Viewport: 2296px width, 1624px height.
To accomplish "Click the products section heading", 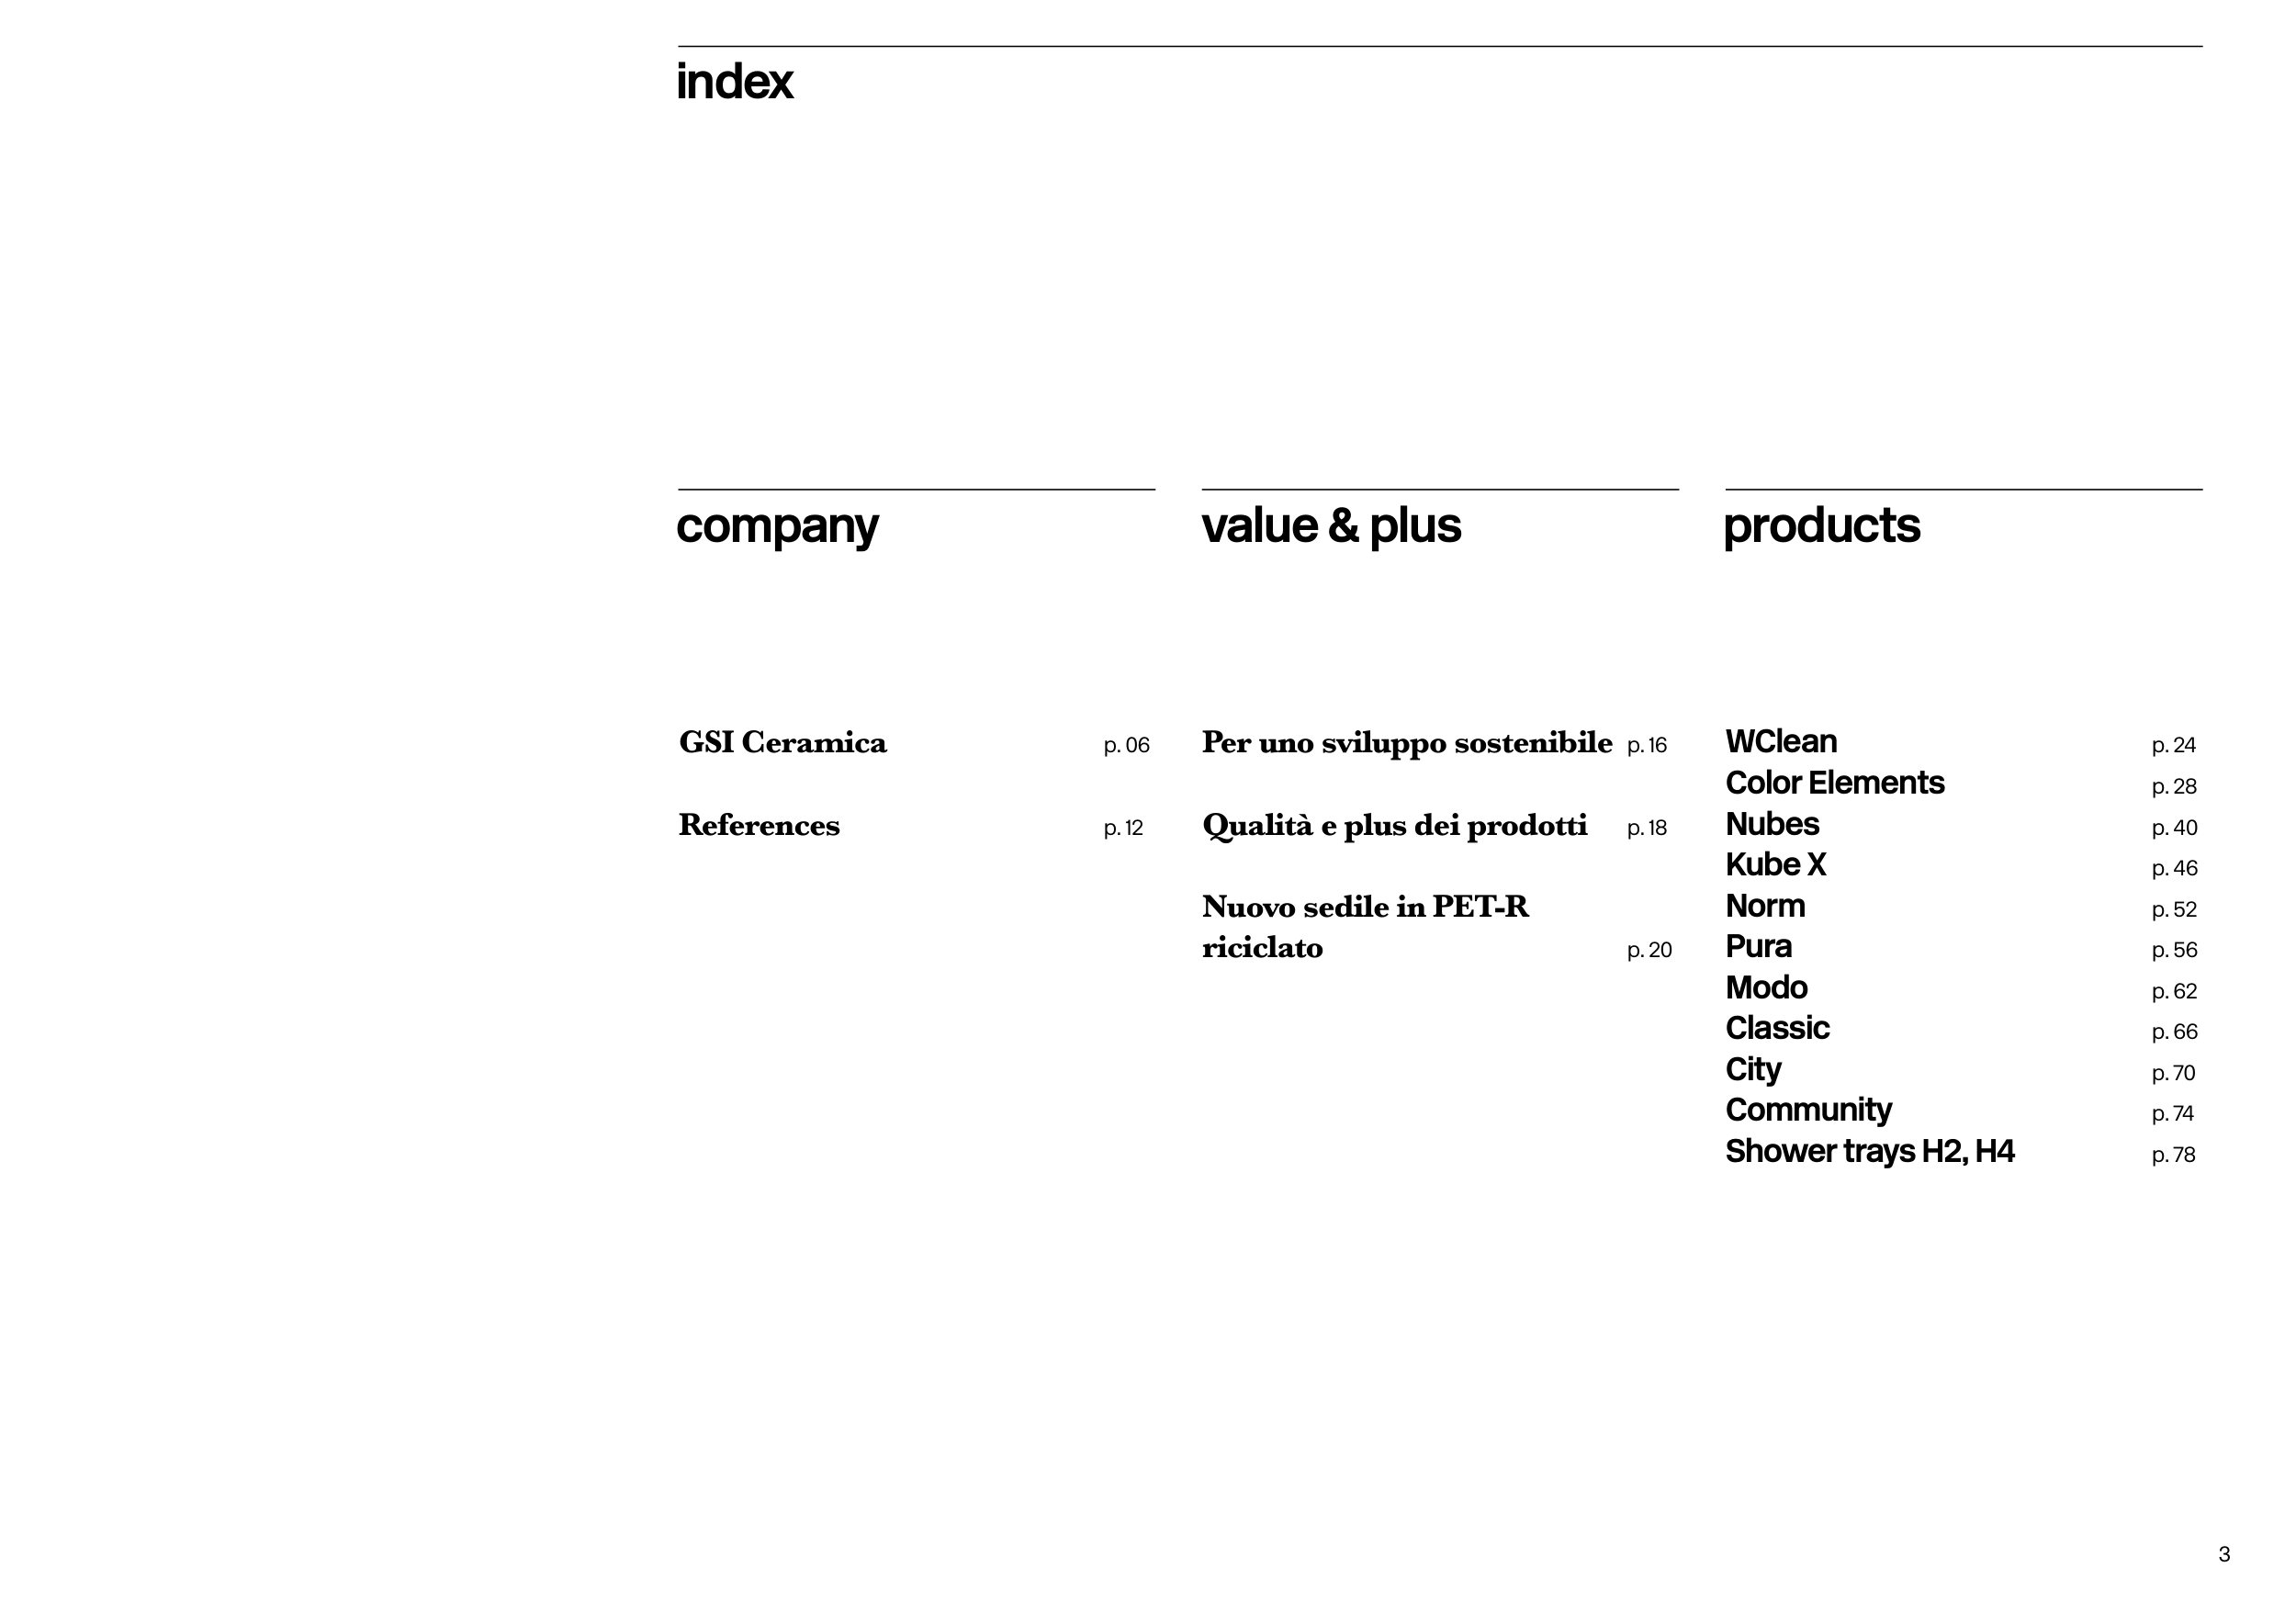I will coord(1821,526).
